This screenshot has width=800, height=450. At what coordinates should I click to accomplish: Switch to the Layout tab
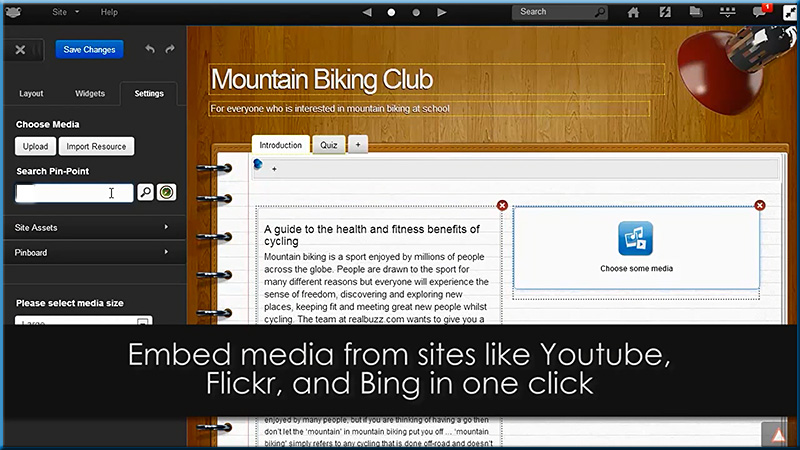pyautogui.click(x=31, y=93)
